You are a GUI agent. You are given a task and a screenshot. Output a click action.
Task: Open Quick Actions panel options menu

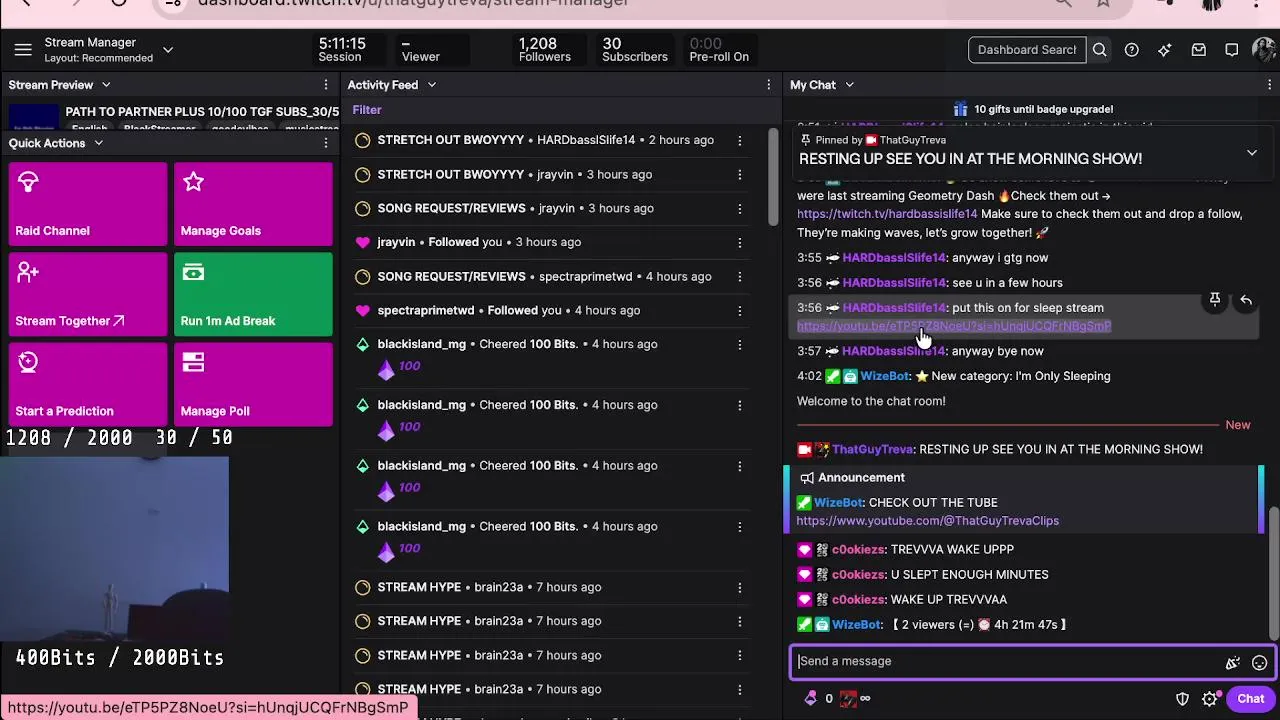pyautogui.click(x=325, y=143)
